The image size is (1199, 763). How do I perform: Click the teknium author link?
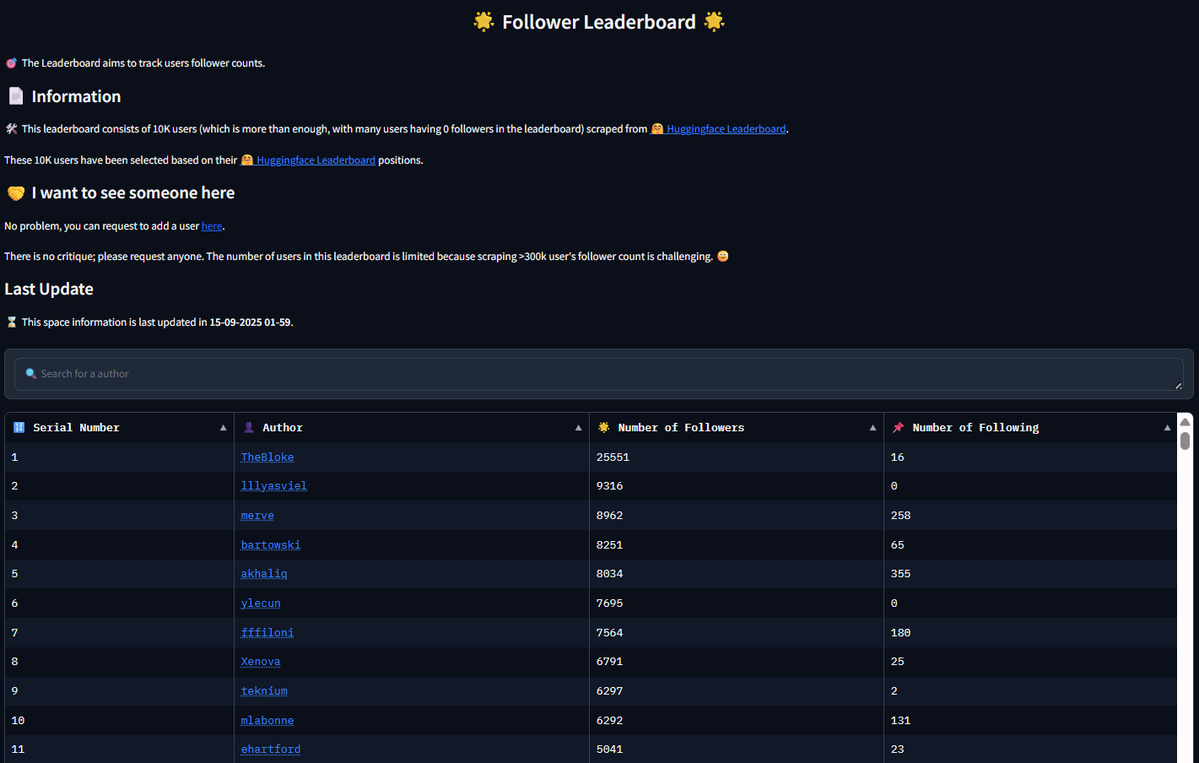[264, 691]
